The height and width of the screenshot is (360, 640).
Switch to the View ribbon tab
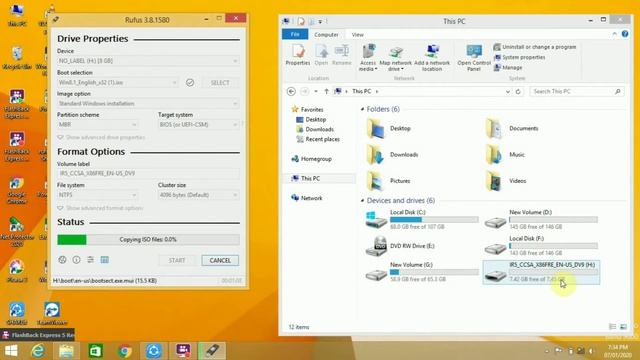[358, 35]
